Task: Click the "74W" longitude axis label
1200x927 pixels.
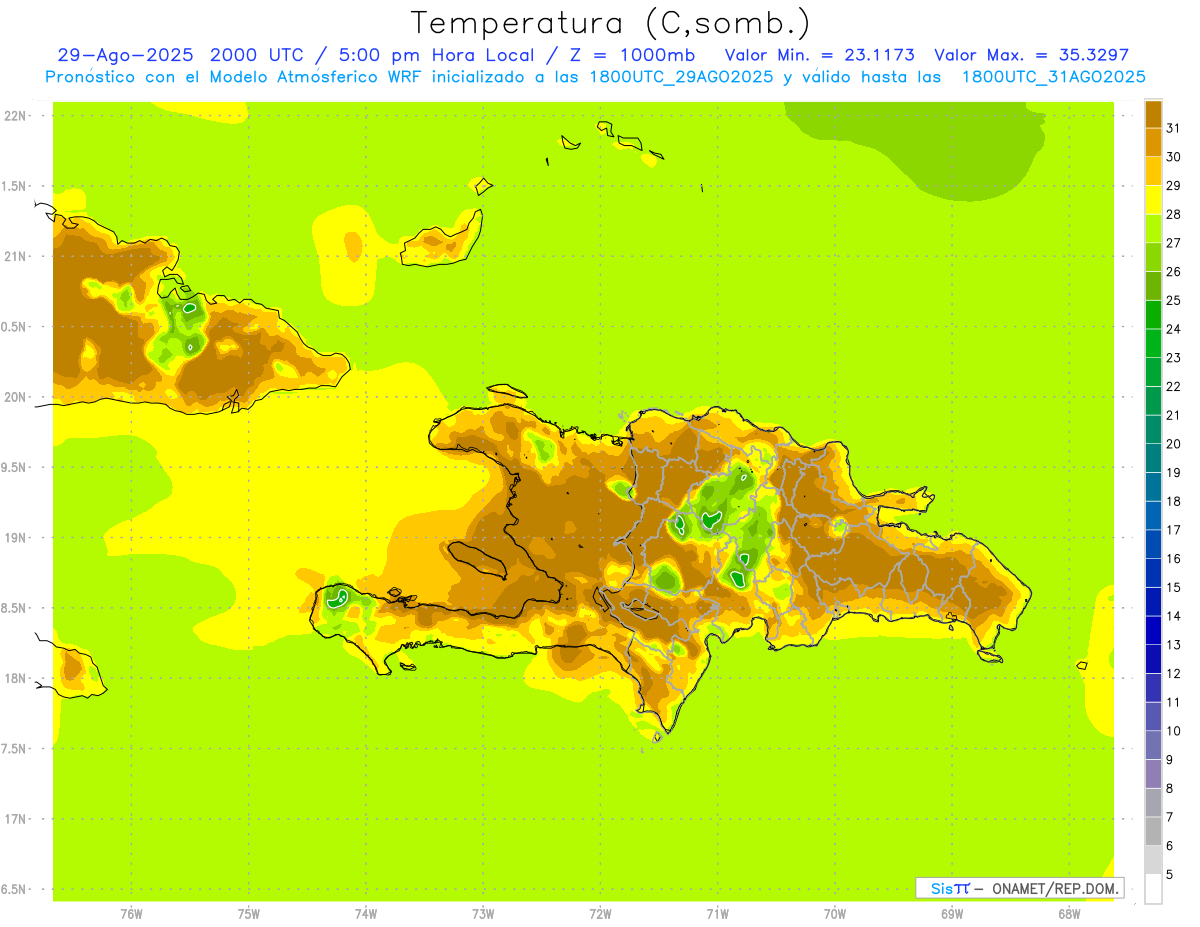Action: tap(366, 914)
